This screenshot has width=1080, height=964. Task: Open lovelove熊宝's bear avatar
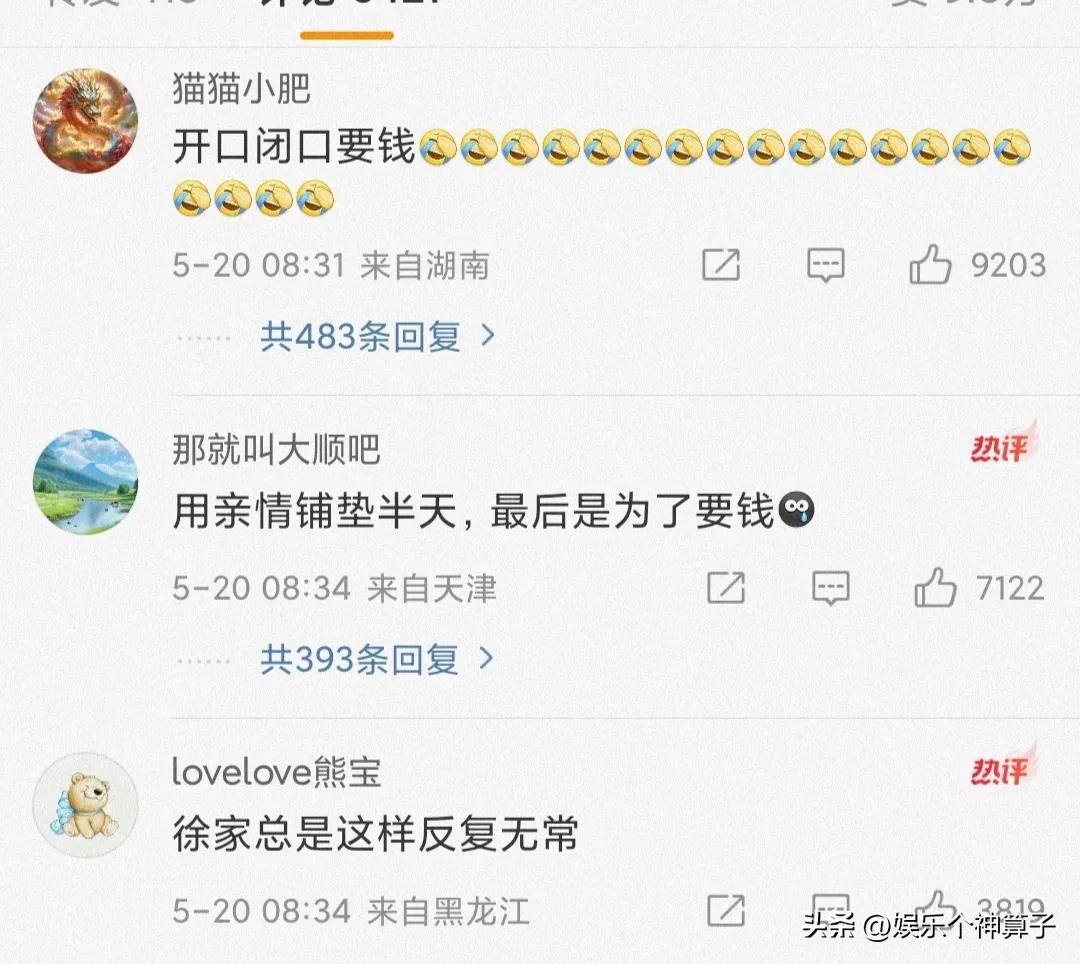pos(85,805)
